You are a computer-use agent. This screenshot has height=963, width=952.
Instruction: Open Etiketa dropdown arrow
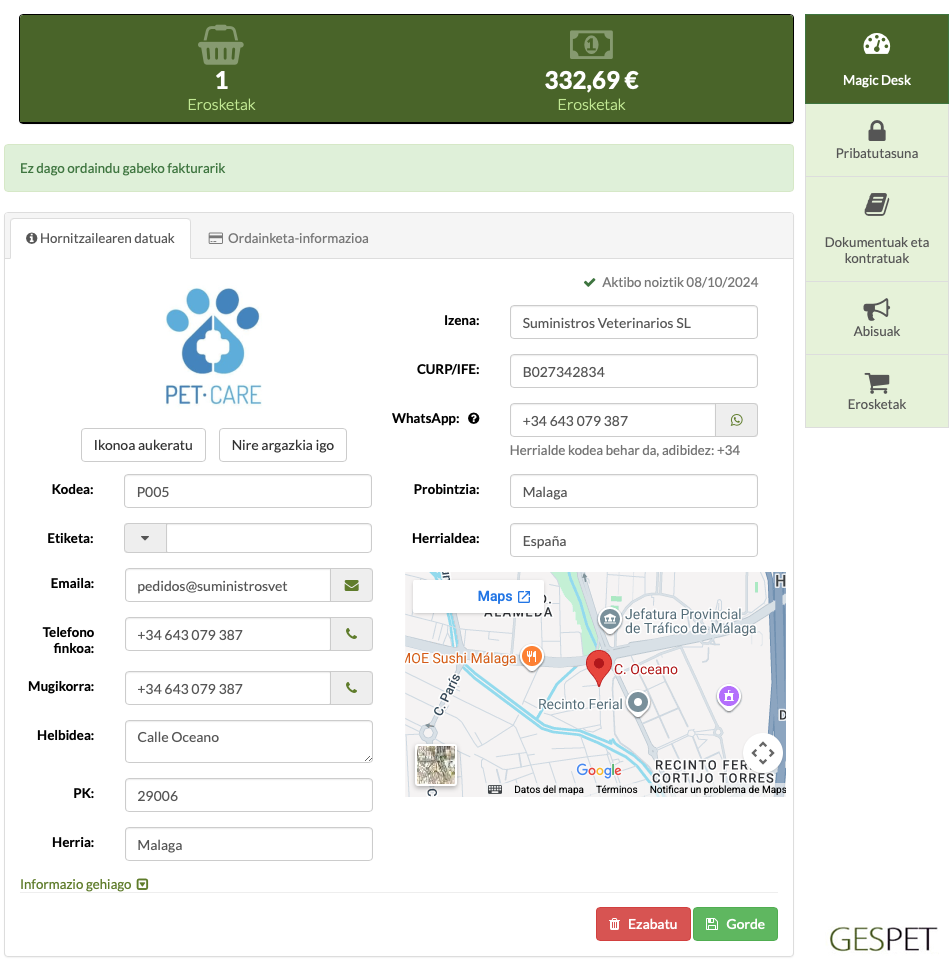pos(145,538)
